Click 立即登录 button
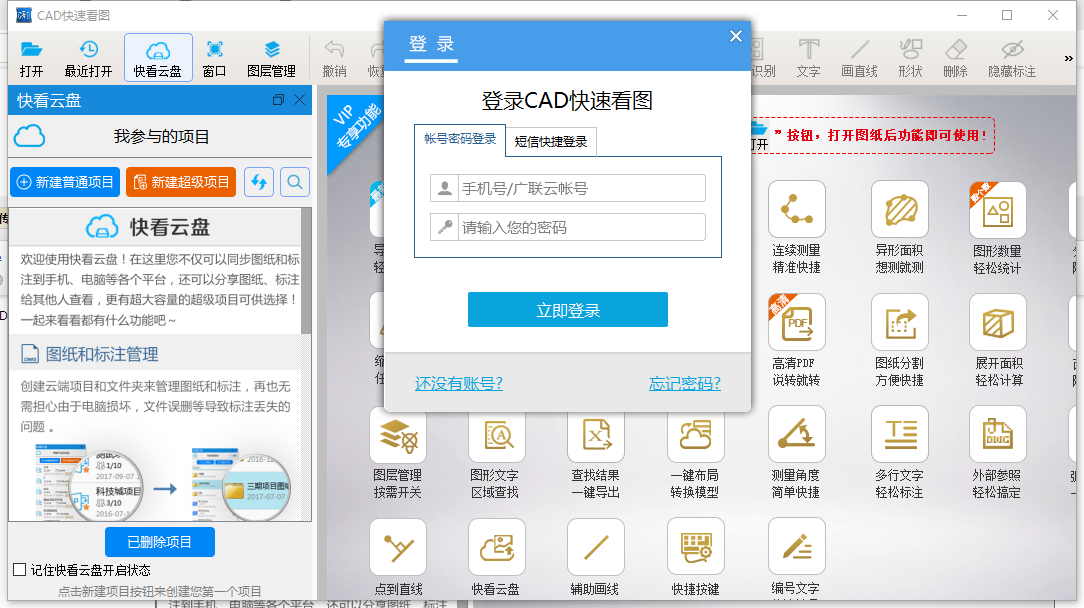 pyautogui.click(x=568, y=309)
